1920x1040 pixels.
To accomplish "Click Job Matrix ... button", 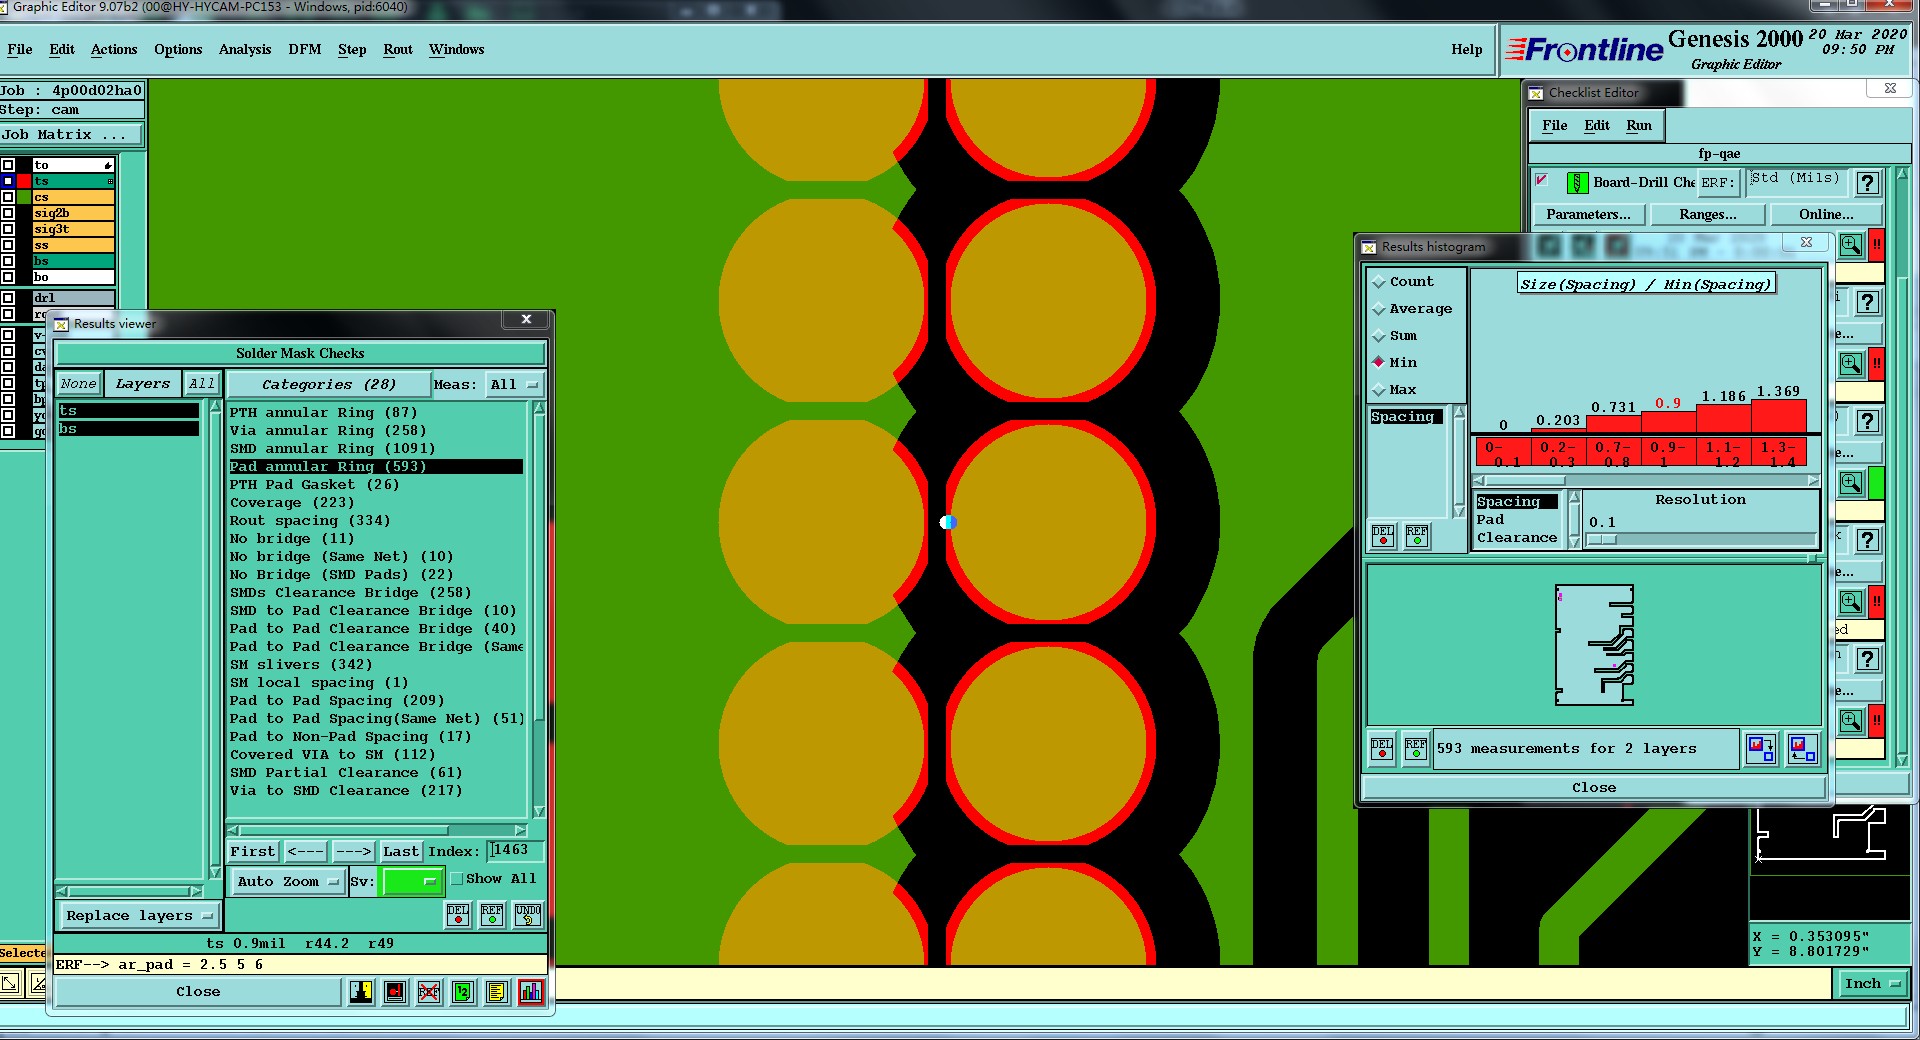I will coord(72,134).
